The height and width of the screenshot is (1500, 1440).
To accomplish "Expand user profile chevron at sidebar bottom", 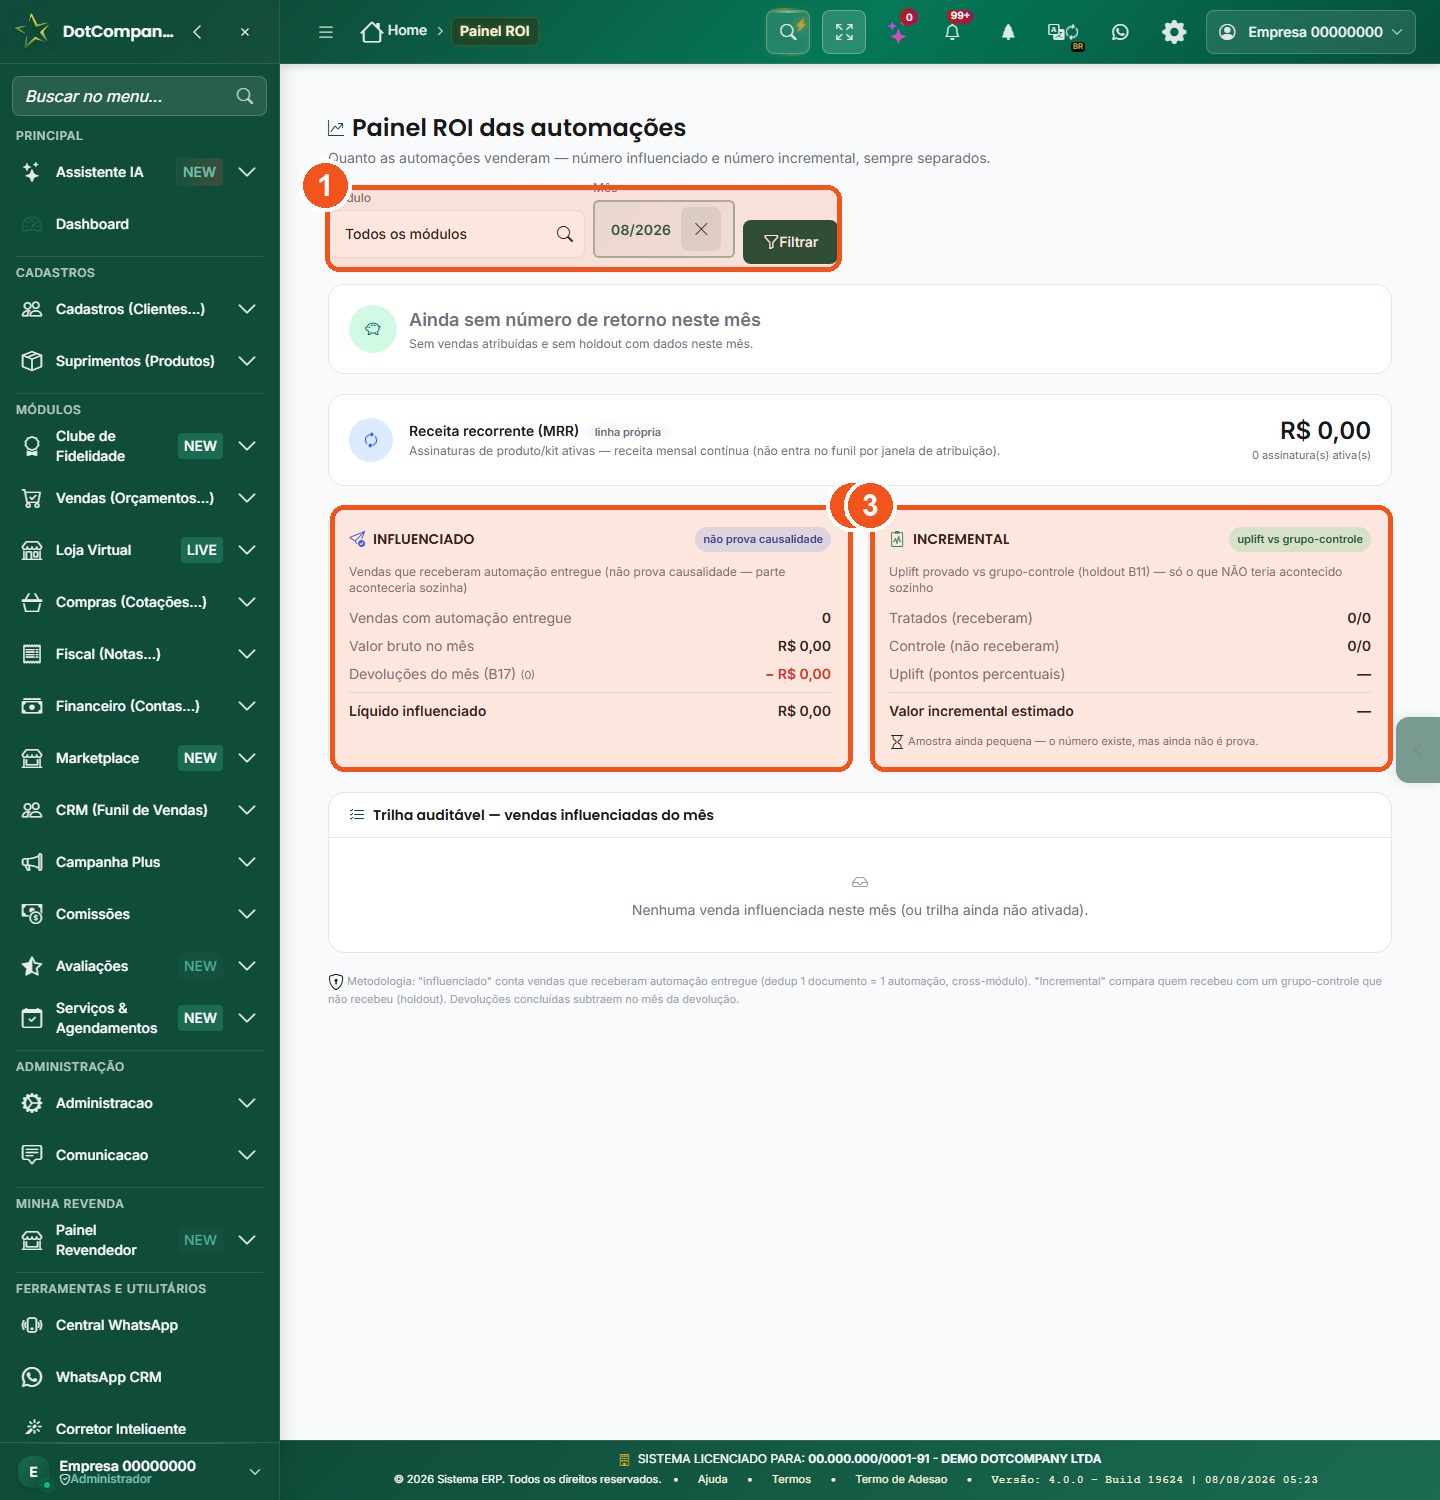I will 255,1471.
